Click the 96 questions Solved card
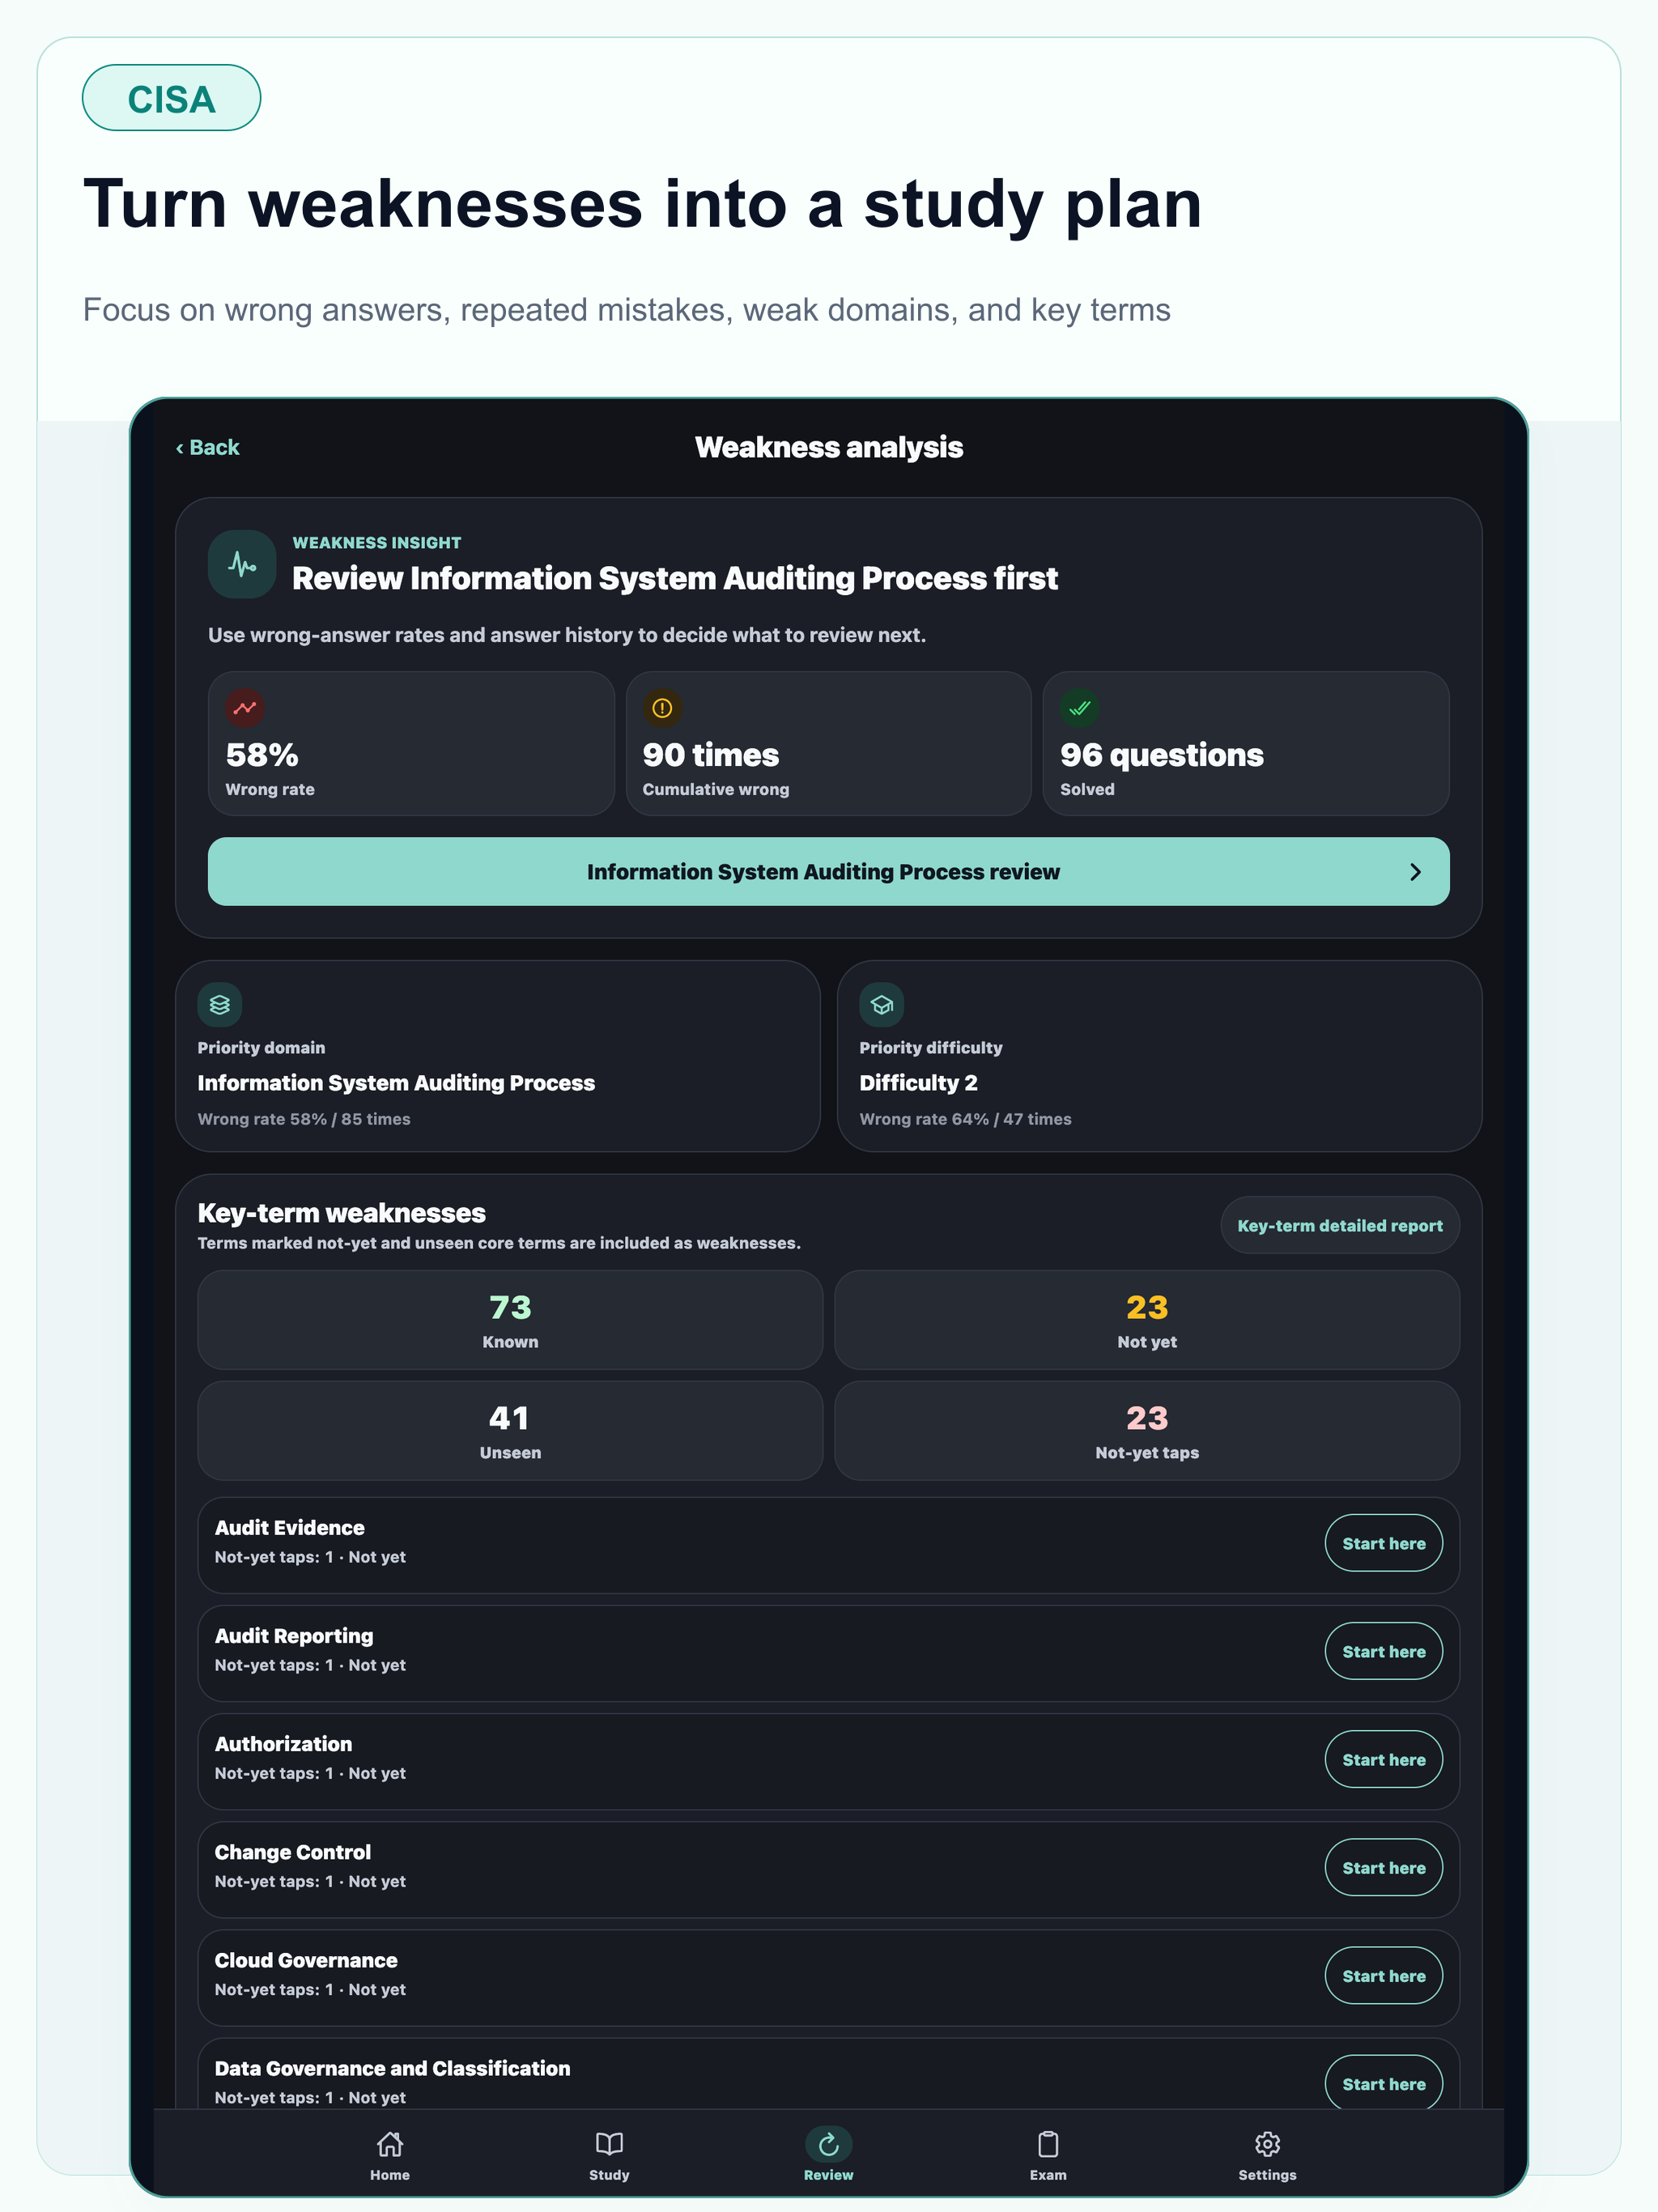This screenshot has height=2212, width=1658. pos(1246,743)
